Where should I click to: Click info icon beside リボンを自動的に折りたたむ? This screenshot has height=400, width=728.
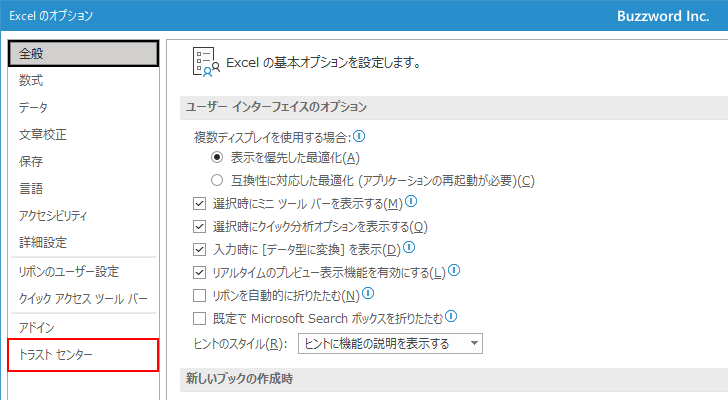pos(368,293)
